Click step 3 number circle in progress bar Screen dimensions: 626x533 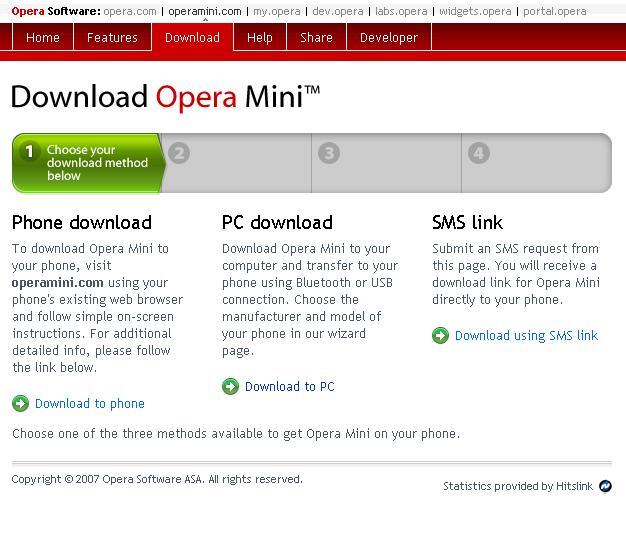pyautogui.click(x=329, y=153)
